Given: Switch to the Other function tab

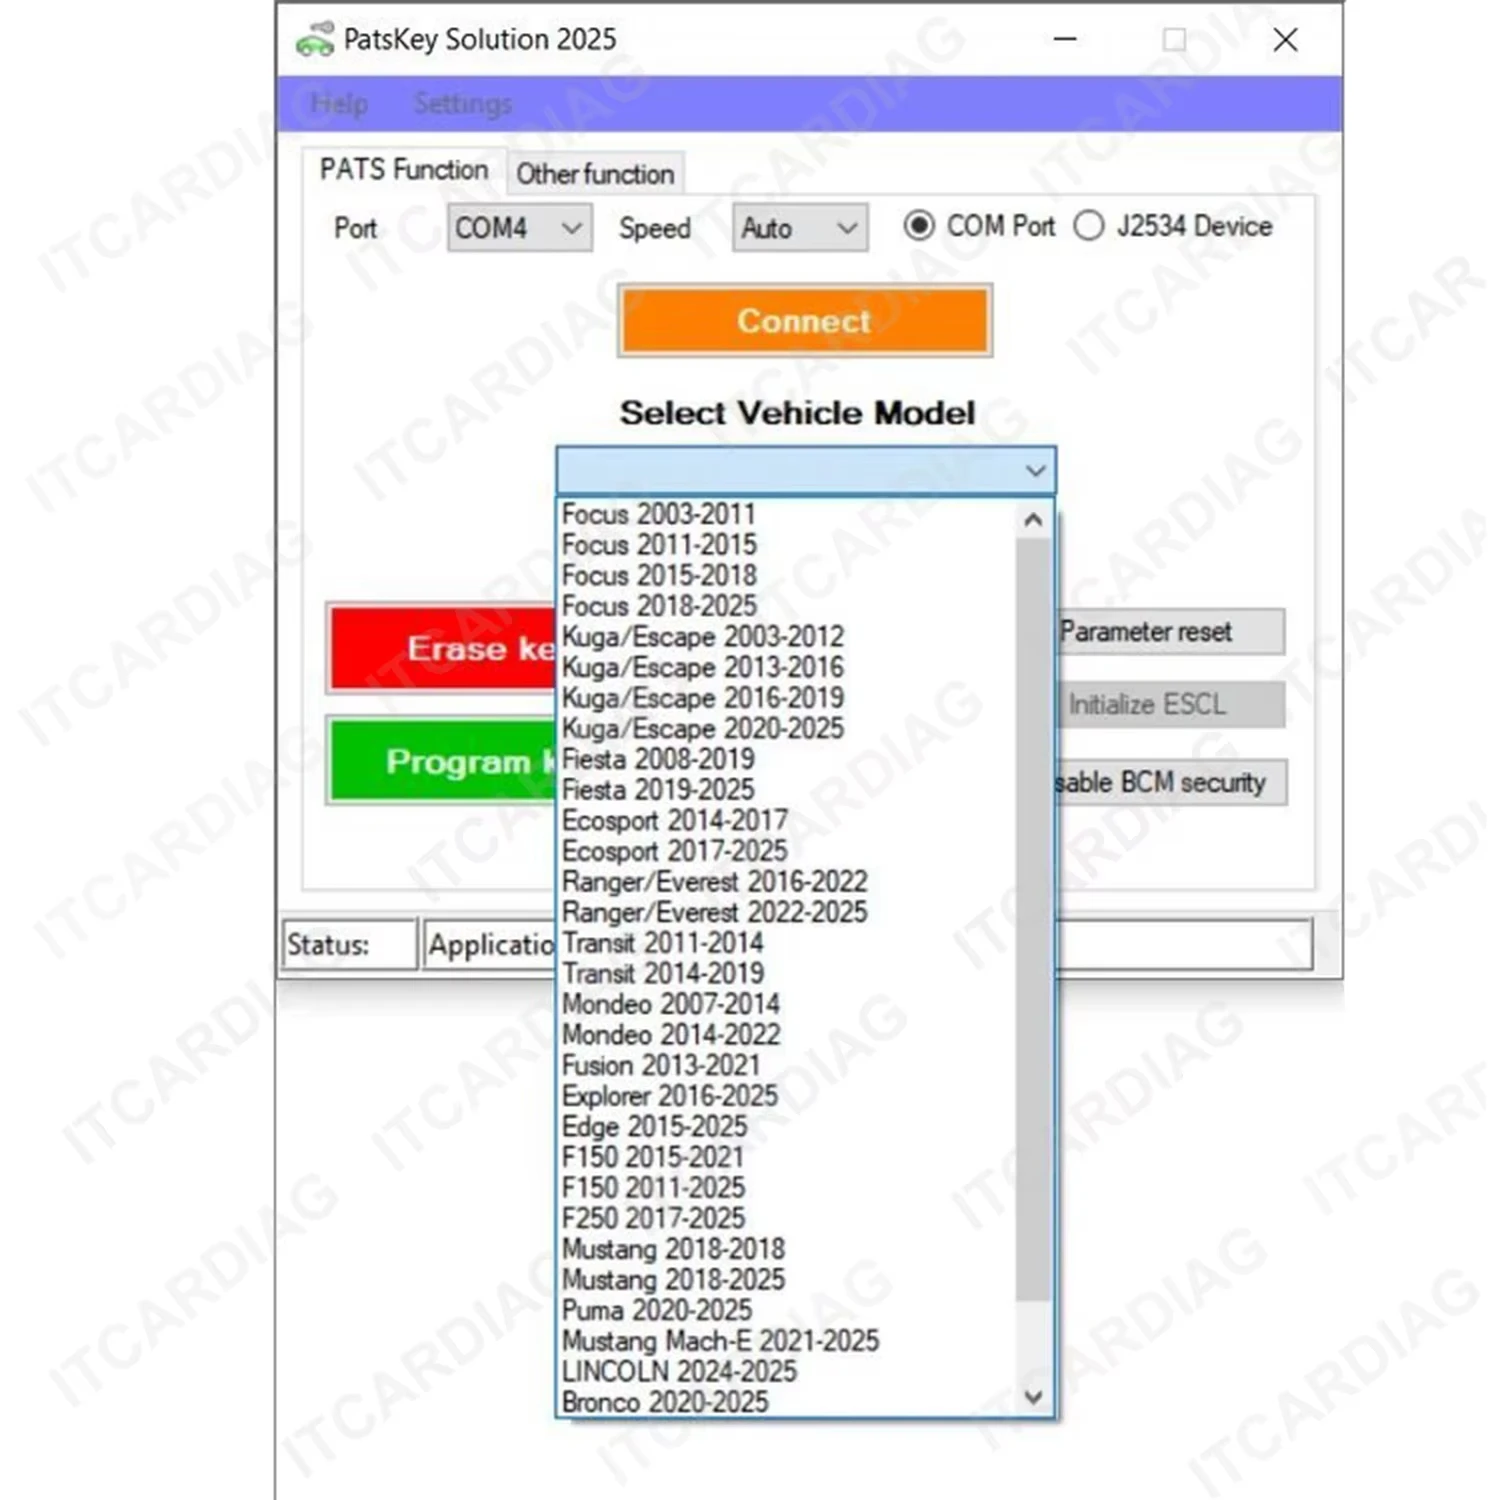Looking at the screenshot, I should [595, 174].
